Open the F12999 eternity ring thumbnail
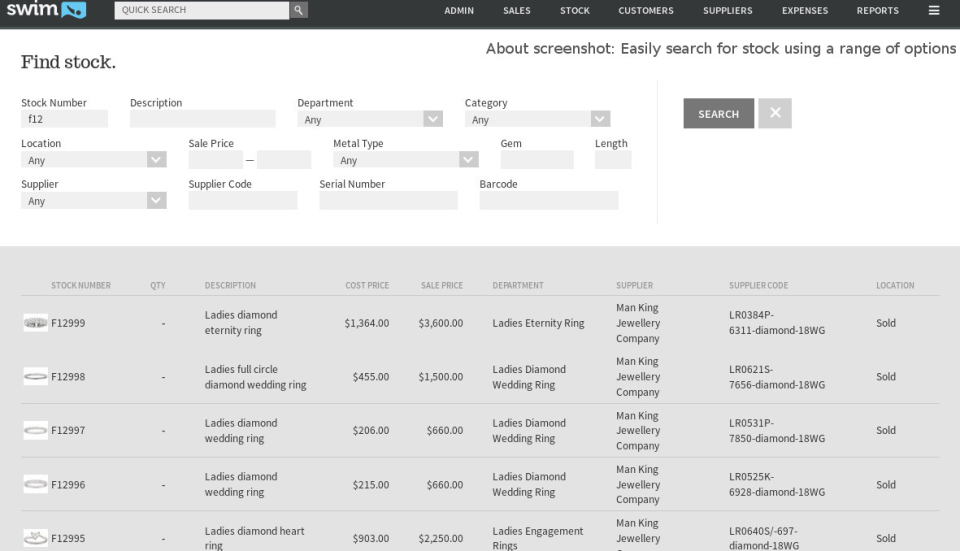The image size is (960, 551). click(x=36, y=323)
